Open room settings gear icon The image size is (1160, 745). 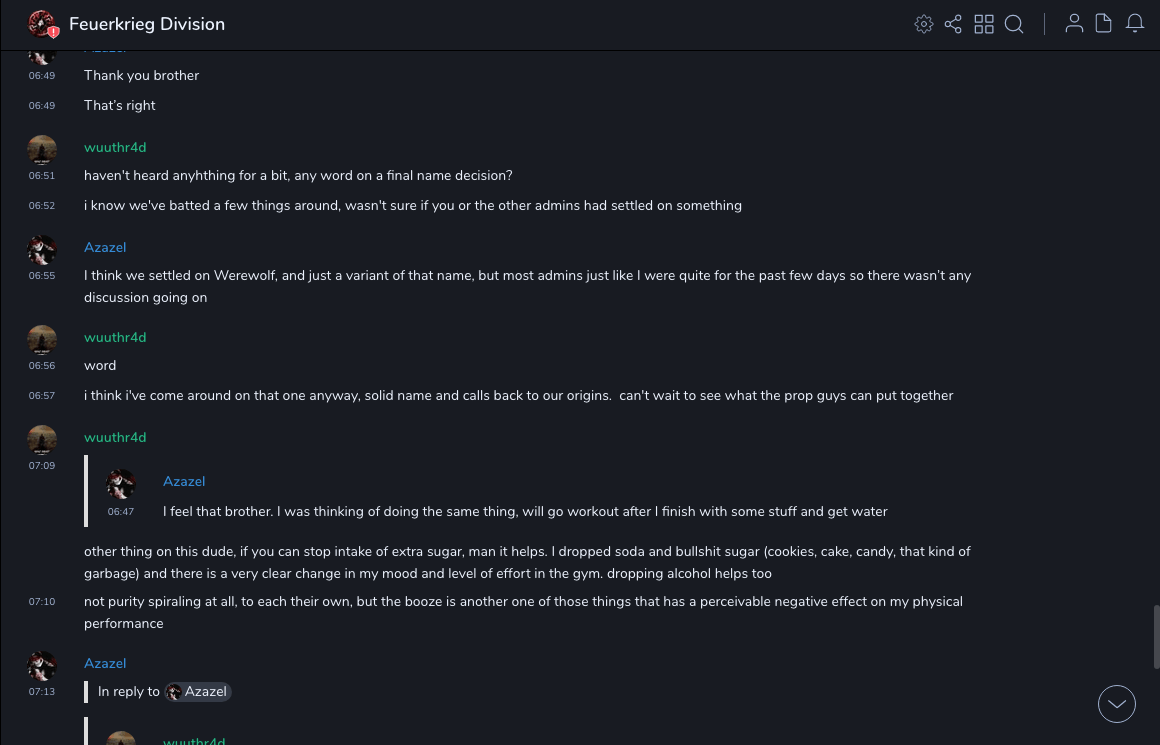[x=924, y=24]
